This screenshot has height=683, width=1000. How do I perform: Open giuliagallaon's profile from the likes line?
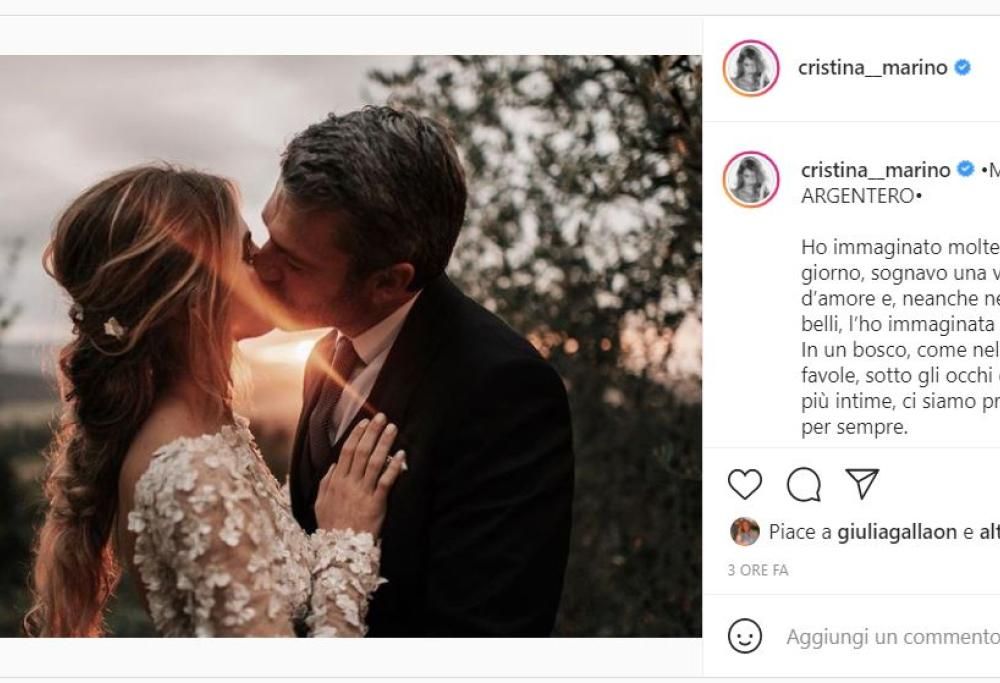click(897, 532)
